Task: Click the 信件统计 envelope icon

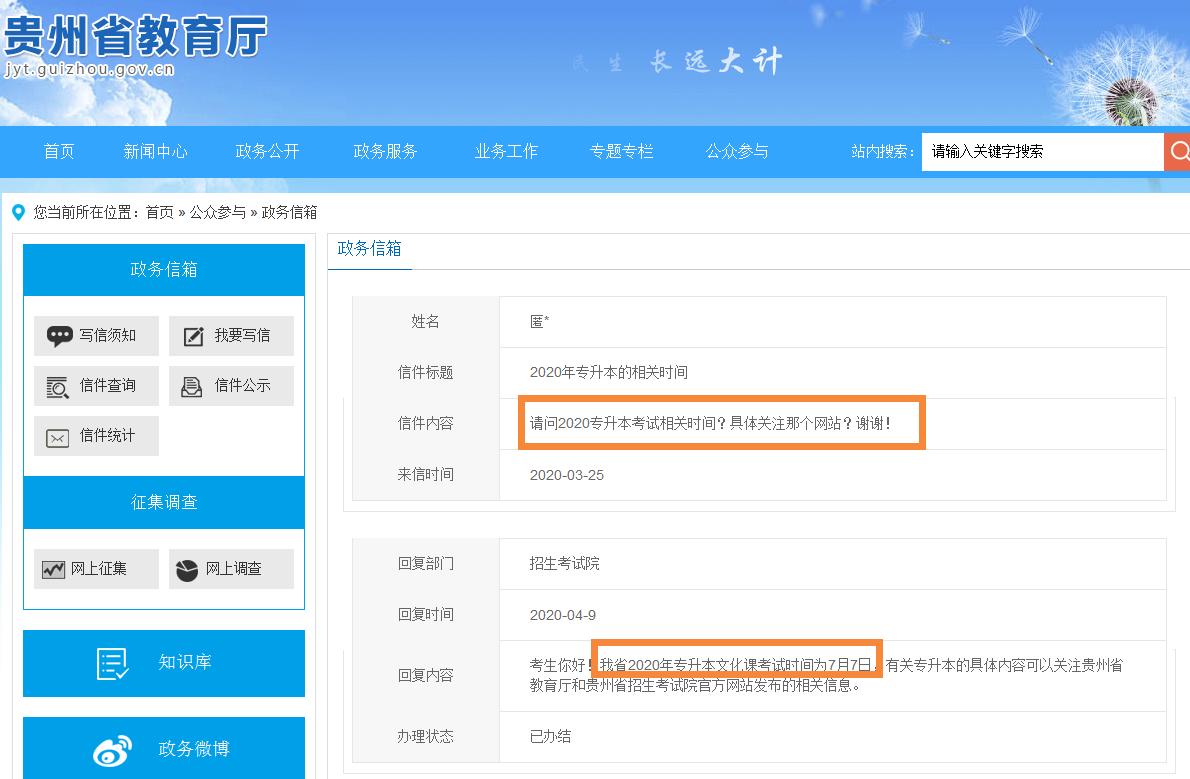Action: point(58,437)
